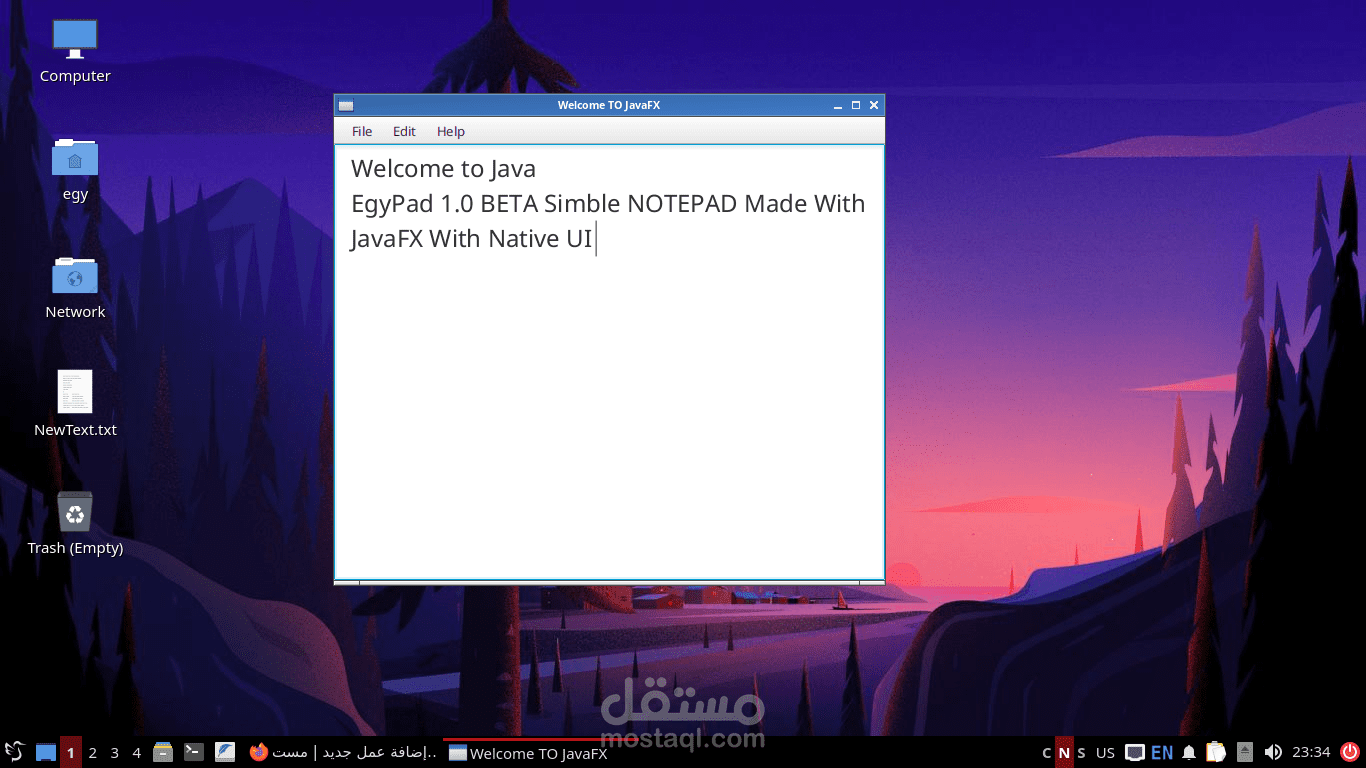Select the Computer desktop icon
Screen dimensions: 1366x768
click(x=75, y=51)
